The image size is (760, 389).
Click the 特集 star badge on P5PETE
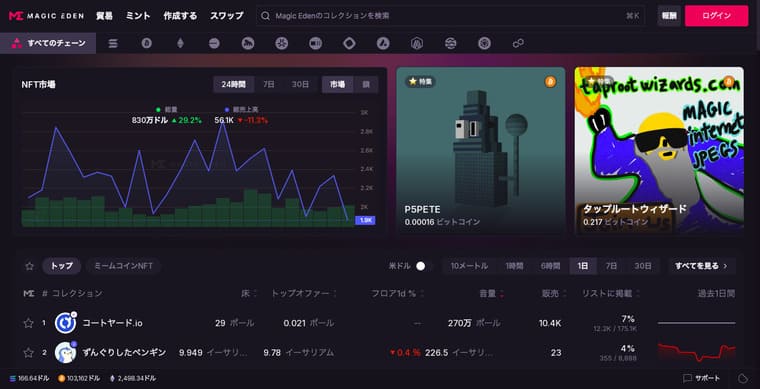(420, 82)
